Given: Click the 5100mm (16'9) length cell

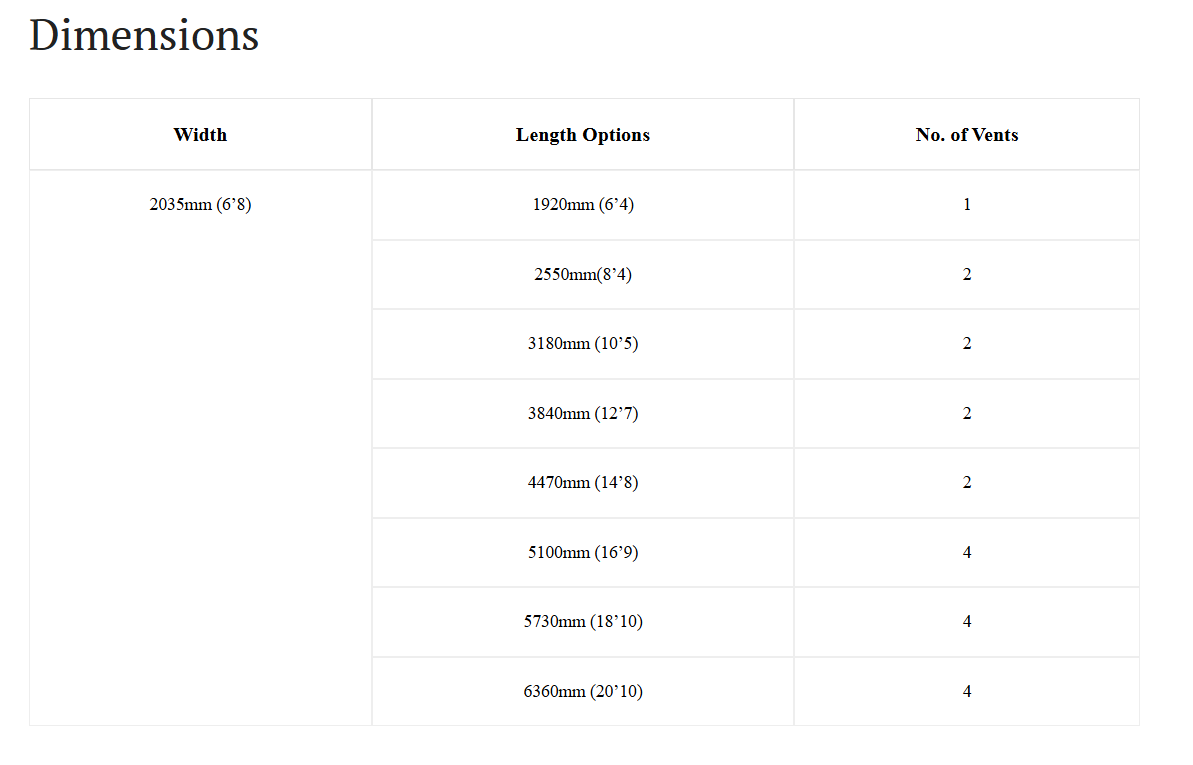Looking at the screenshot, I should point(583,553).
